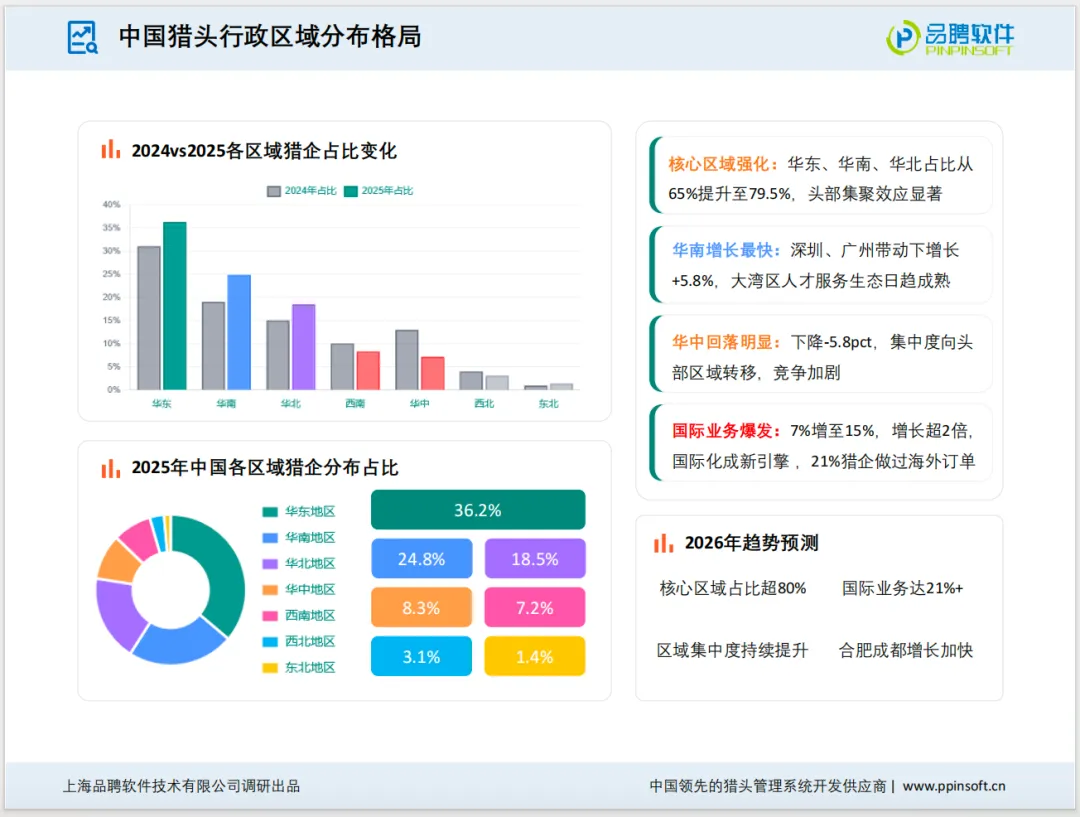The width and height of the screenshot is (1080, 817).
Task: Select the 8.3% orange tile
Action: click(x=422, y=608)
